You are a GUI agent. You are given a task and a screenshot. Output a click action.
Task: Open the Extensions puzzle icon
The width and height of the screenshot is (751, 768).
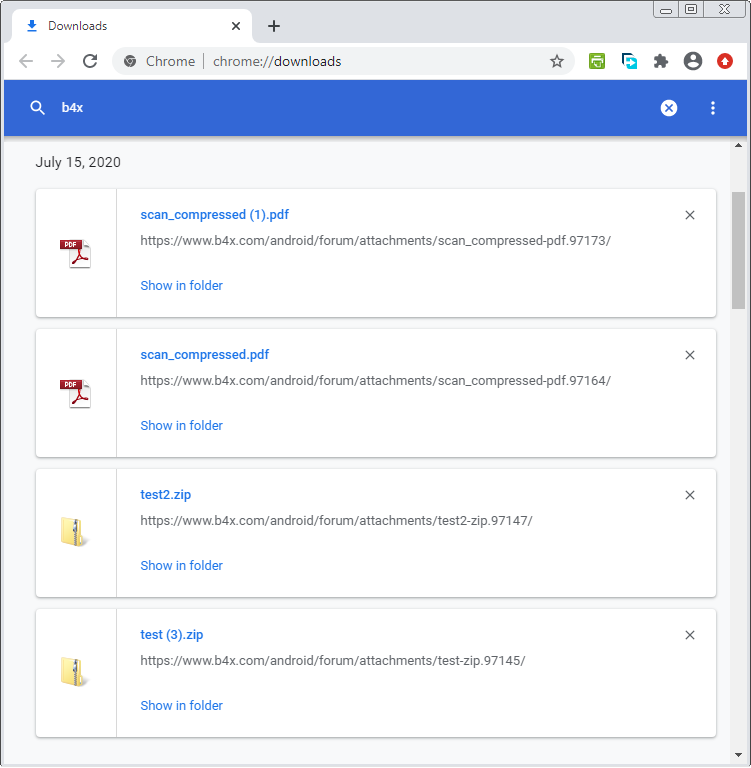click(x=661, y=61)
